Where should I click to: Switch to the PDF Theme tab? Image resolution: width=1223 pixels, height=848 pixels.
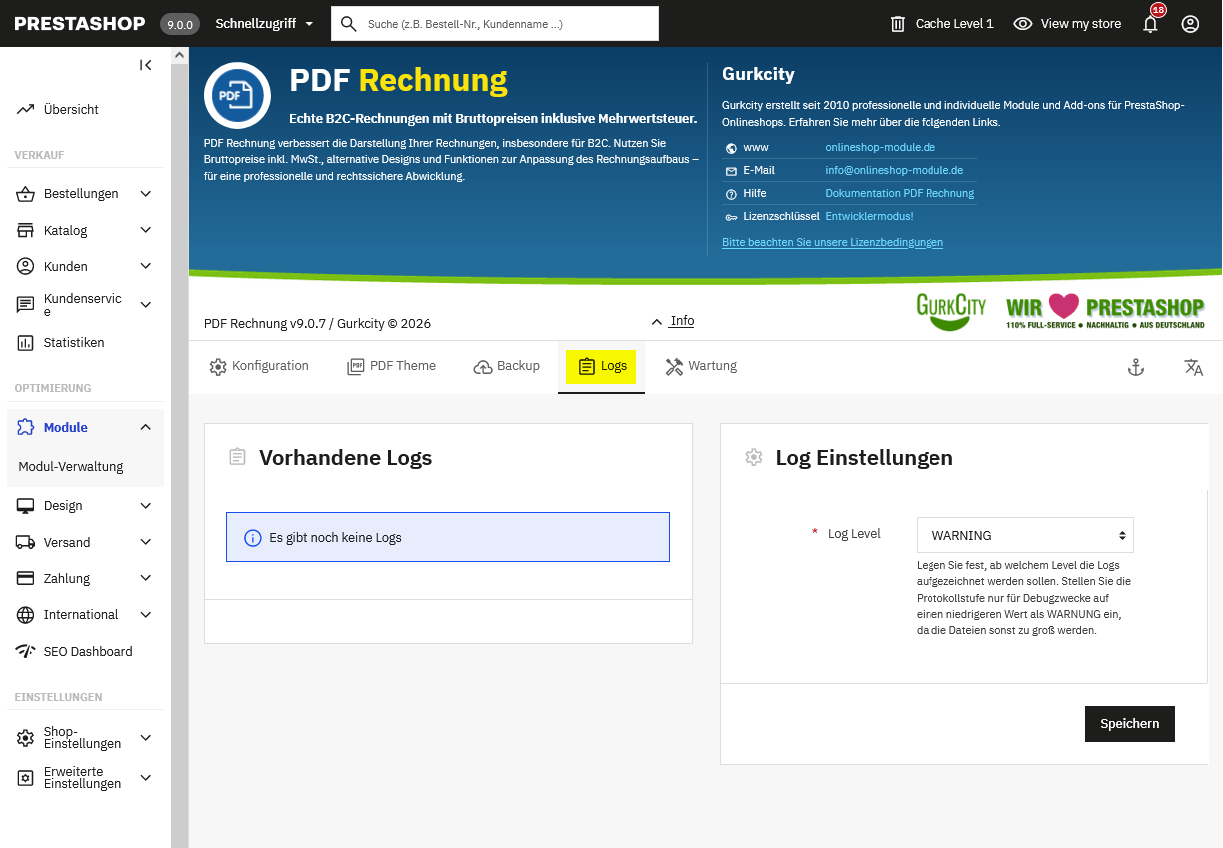pos(391,367)
